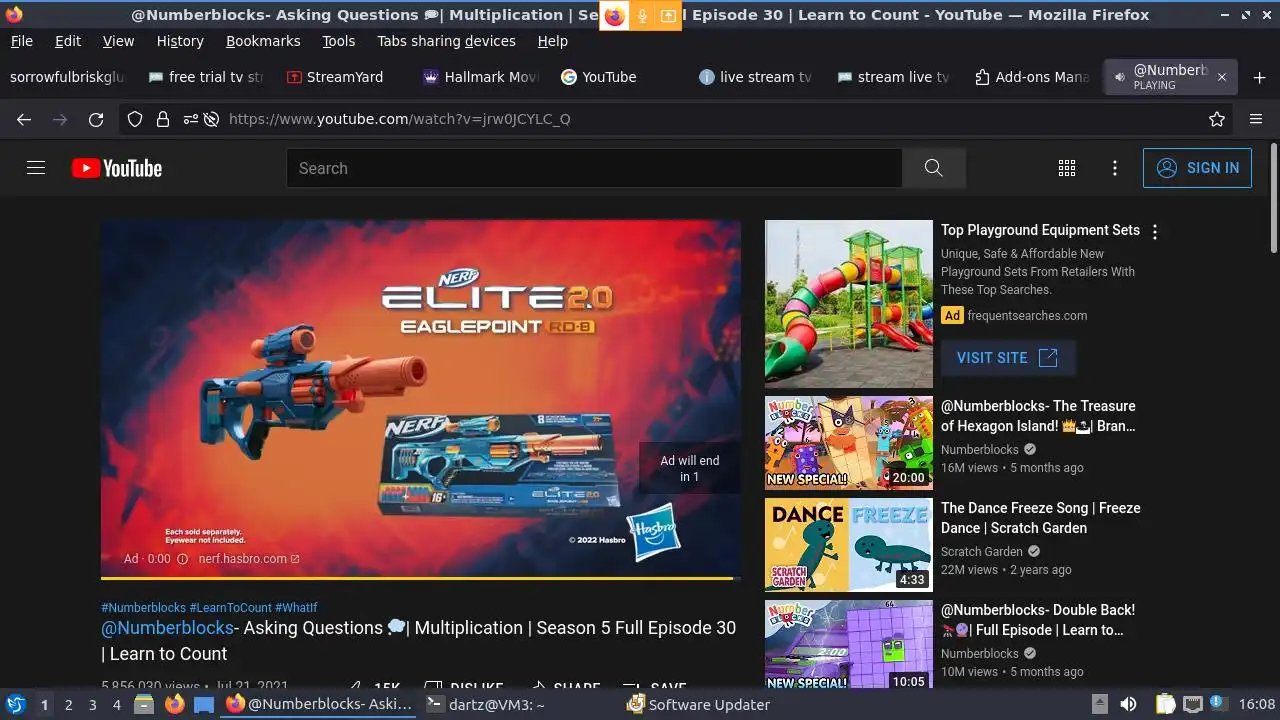Open clipboard manager in tray
Image resolution: width=1280 pixels, height=720 pixels.
click(x=1165, y=704)
